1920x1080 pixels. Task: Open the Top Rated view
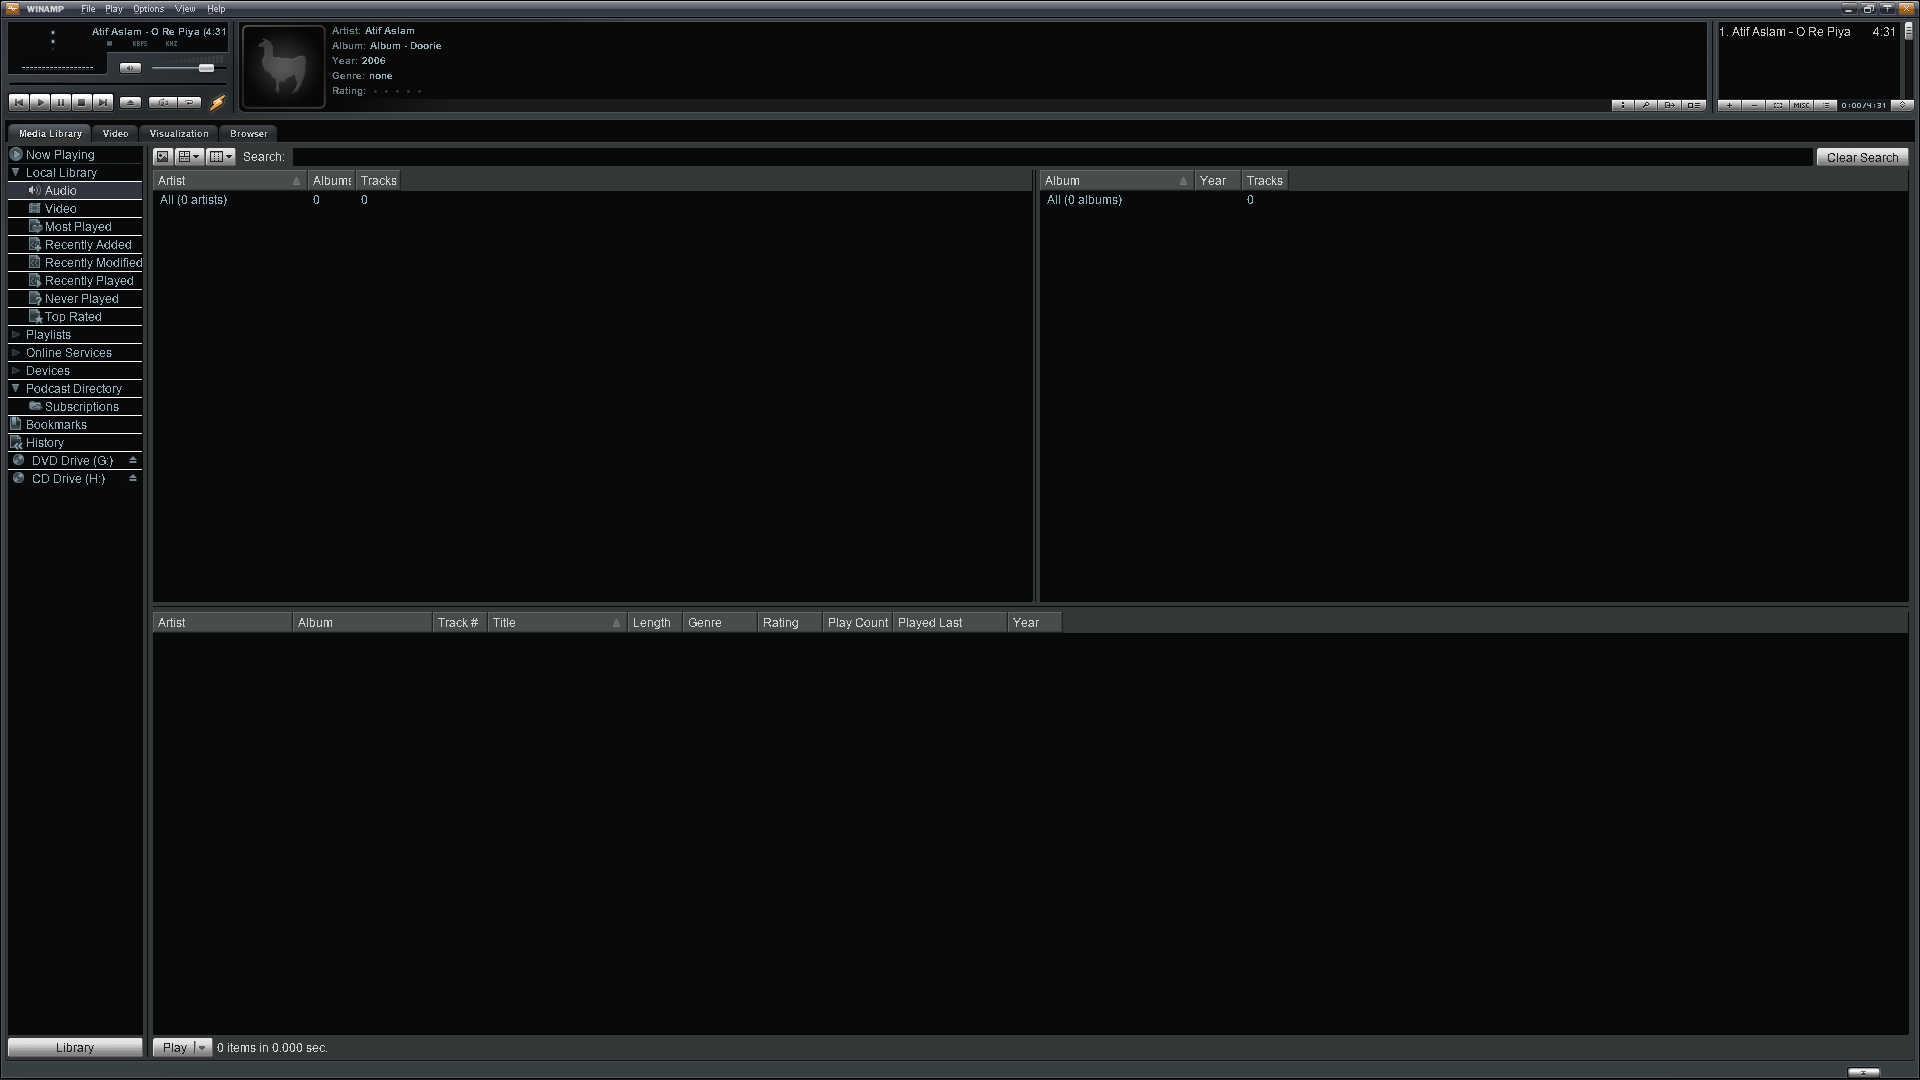tap(75, 317)
